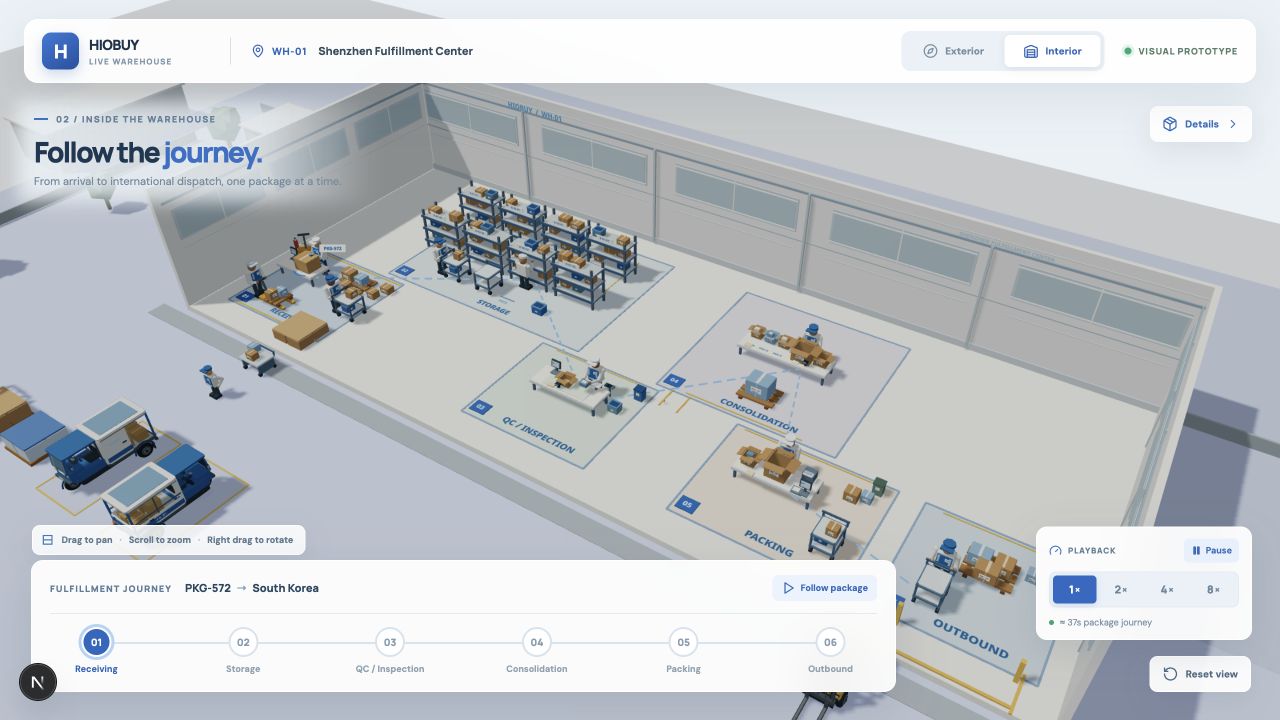The image size is (1280, 720).
Task: Click the cube icon in Details button
Action: (x=1170, y=124)
